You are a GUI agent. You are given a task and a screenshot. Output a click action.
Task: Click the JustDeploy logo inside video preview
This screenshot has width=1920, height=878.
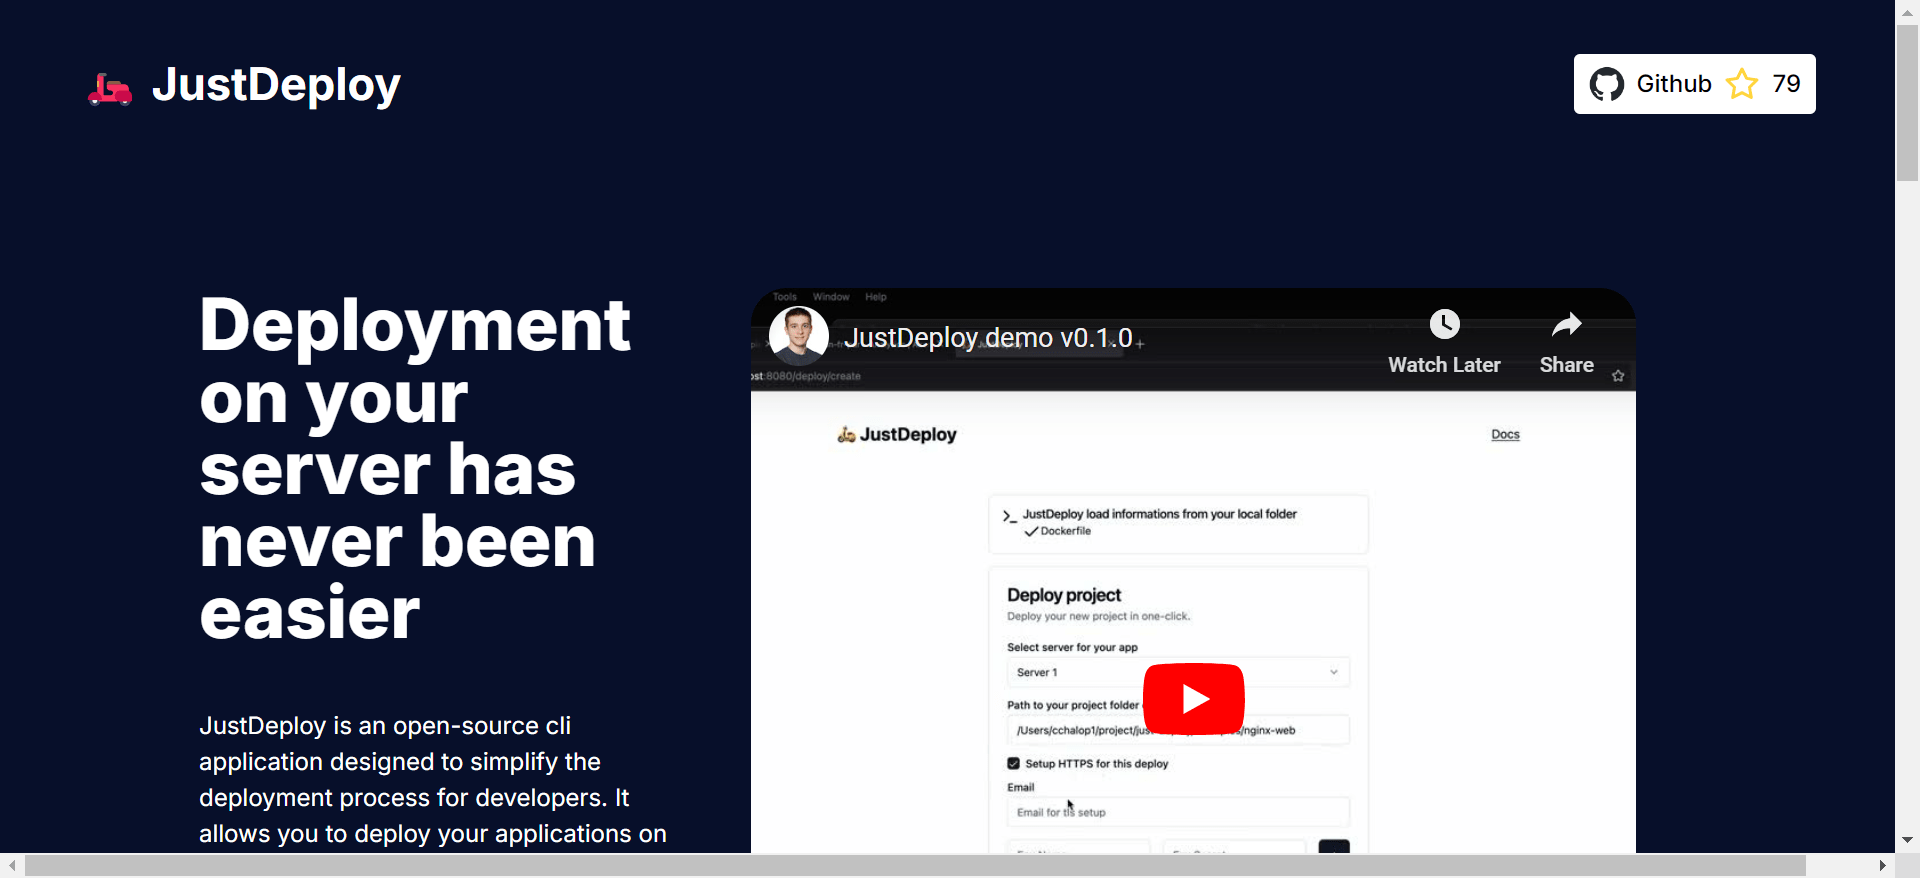tap(897, 434)
